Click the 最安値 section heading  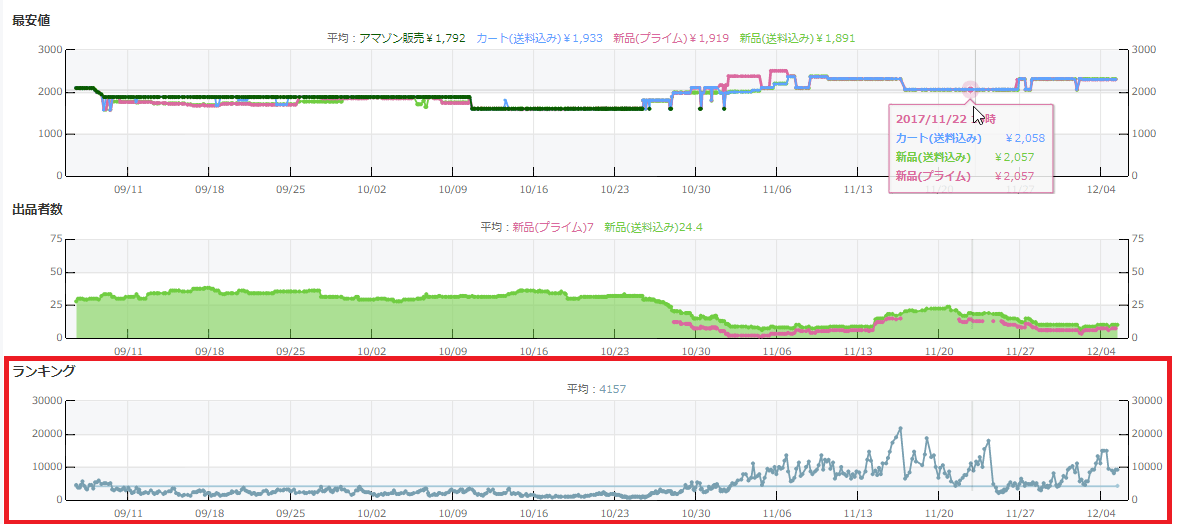pyautogui.click(x=32, y=20)
